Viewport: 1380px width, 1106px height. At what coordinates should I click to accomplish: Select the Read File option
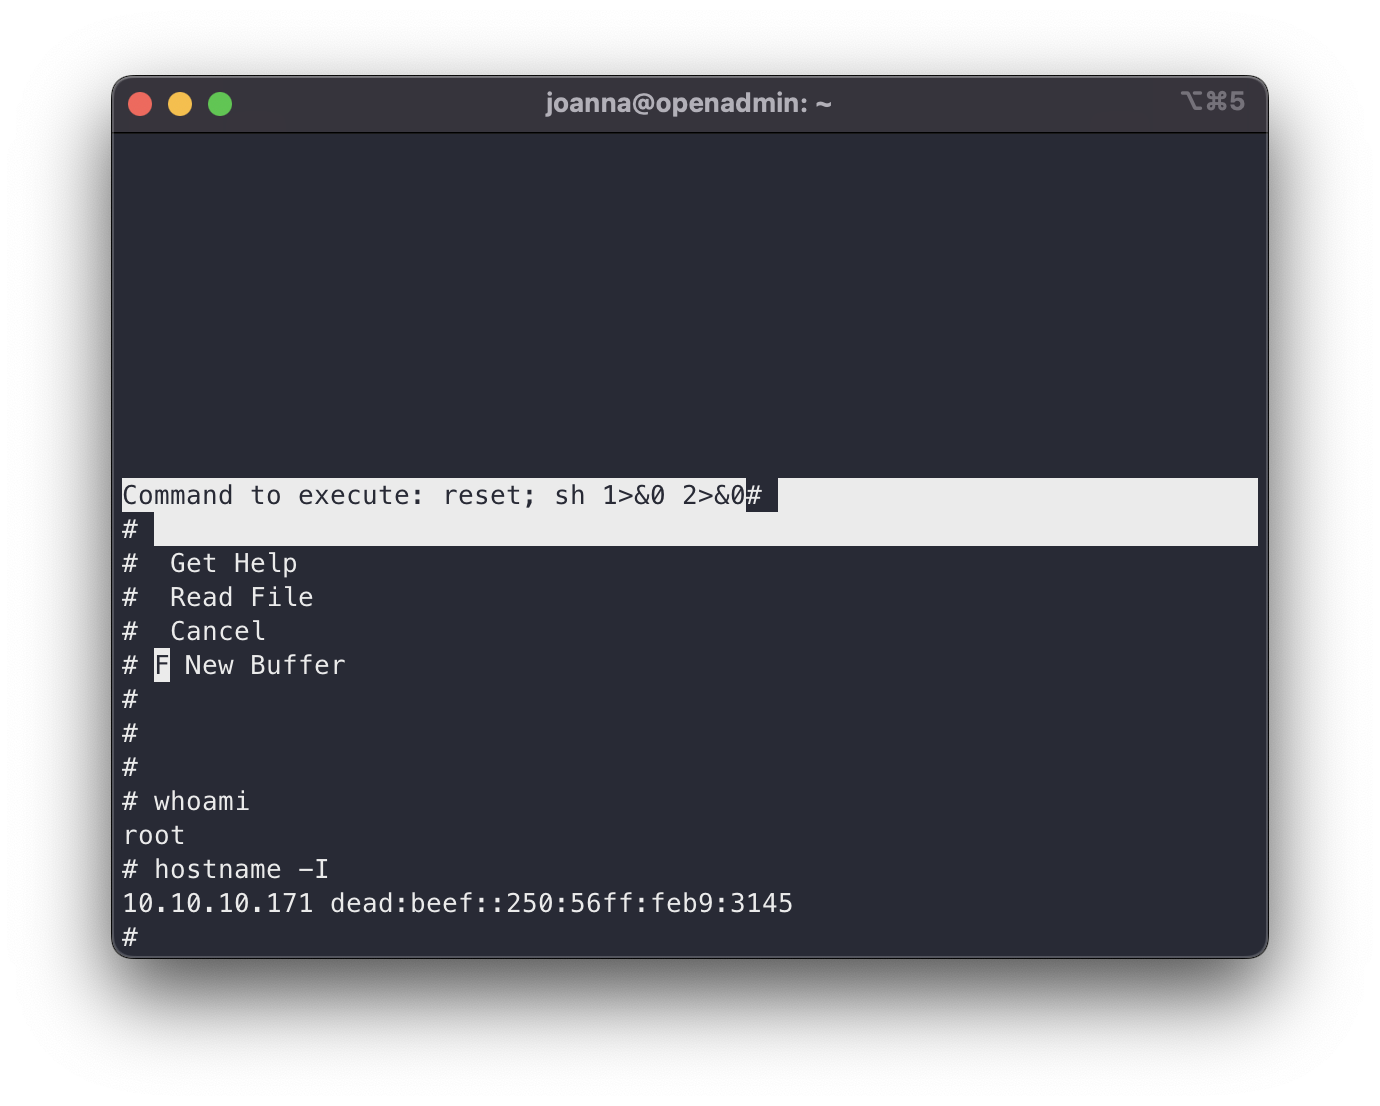point(241,597)
